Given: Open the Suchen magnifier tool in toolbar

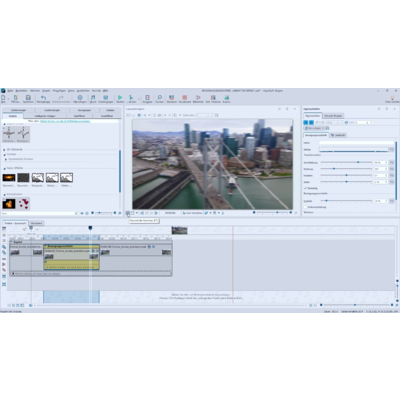Looking at the screenshot, I should point(160,98).
